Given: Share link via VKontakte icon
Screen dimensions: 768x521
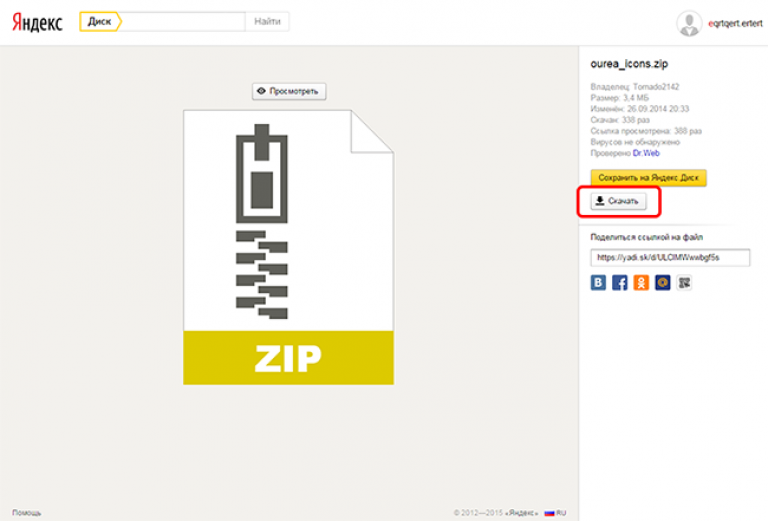Looking at the screenshot, I should coord(599,283).
